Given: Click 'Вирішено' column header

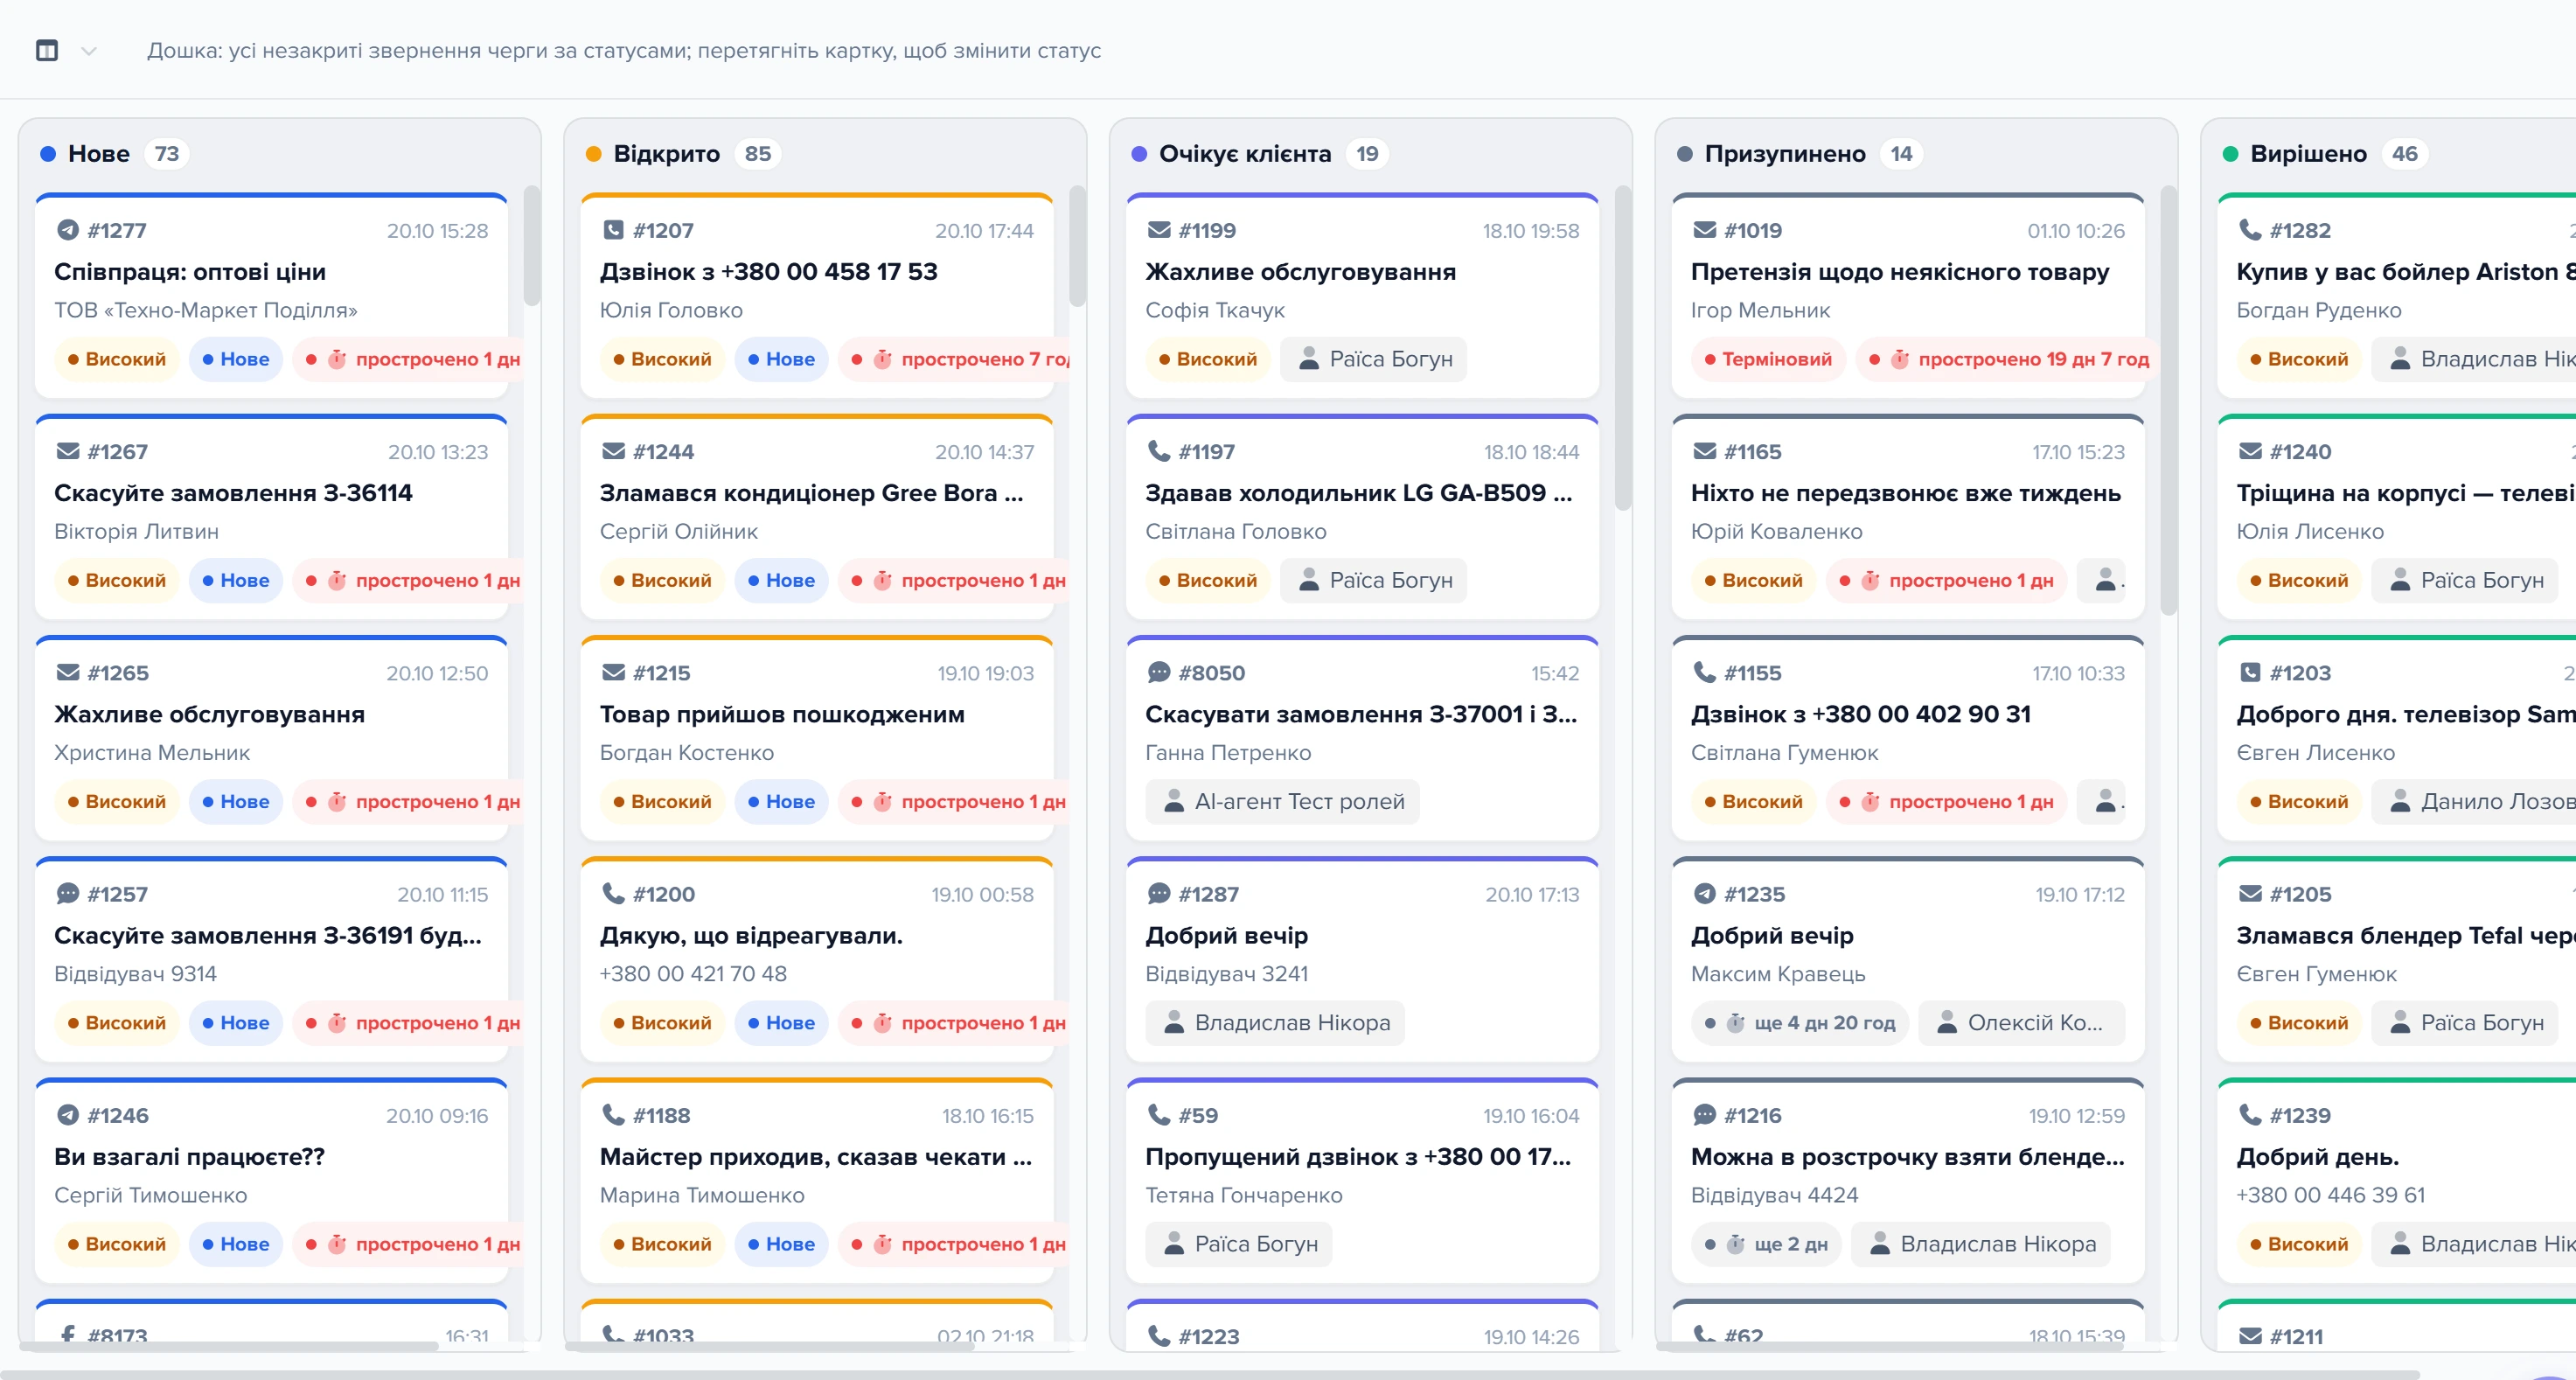Looking at the screenshot, I should pyautogui.click(x=2308, y=154).
